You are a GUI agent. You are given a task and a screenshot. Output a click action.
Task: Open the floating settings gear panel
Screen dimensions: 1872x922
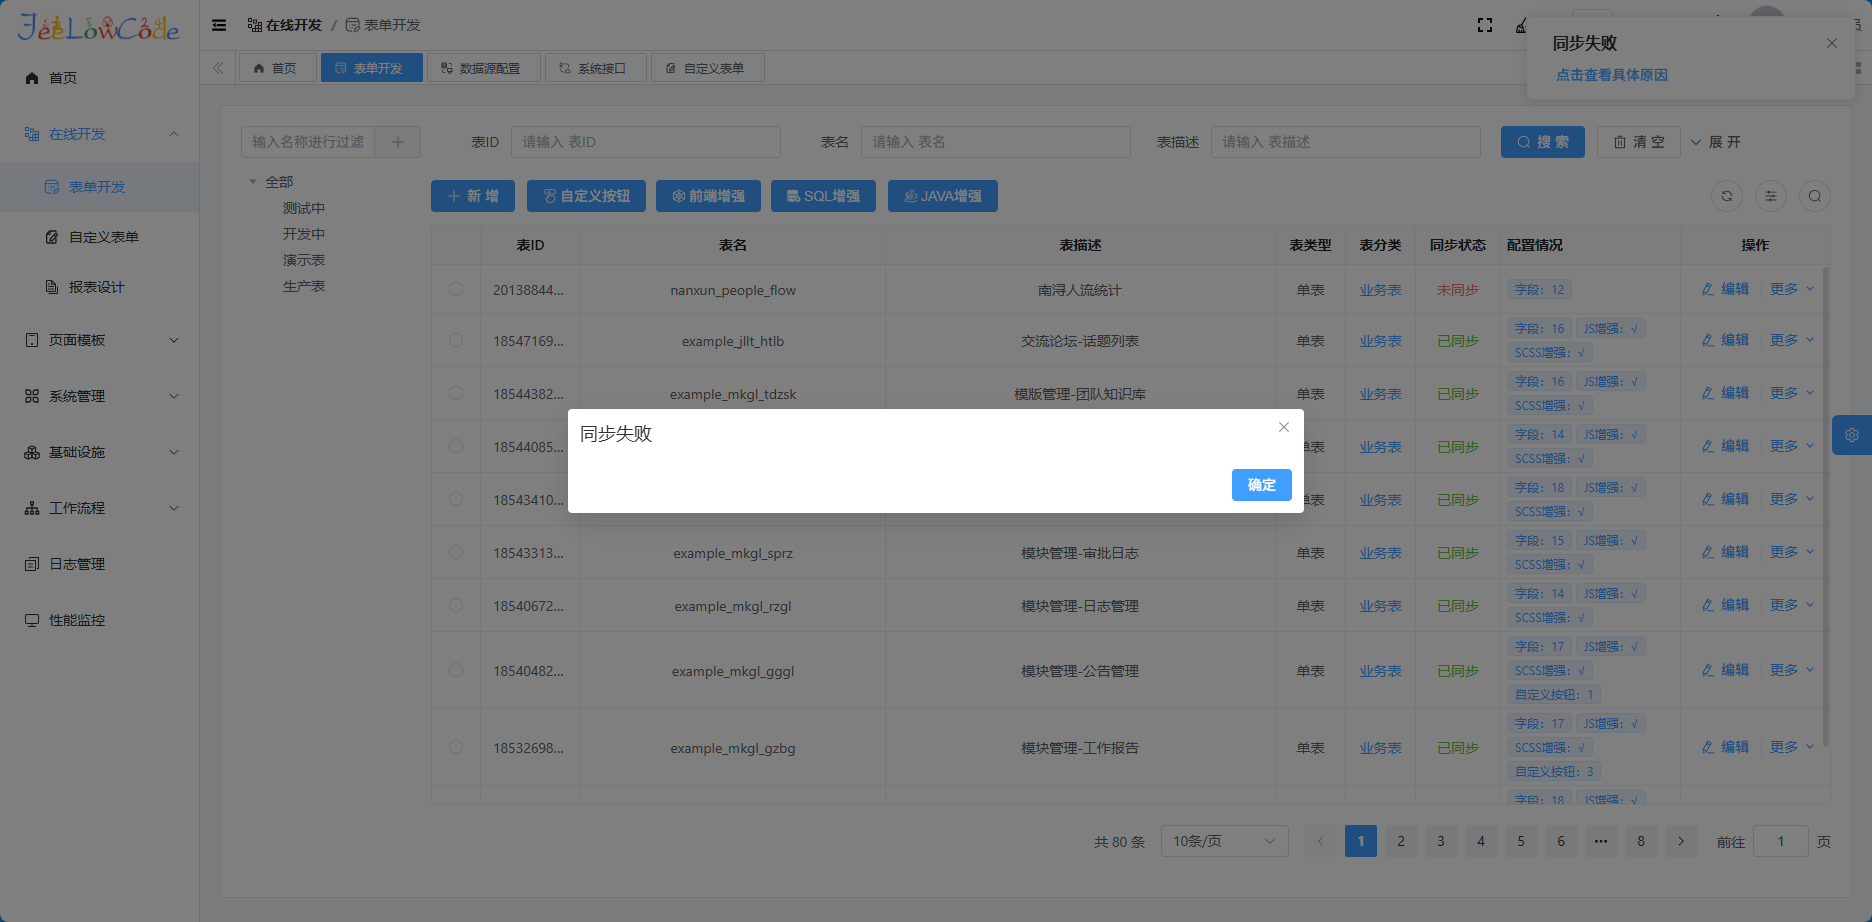1852,435
